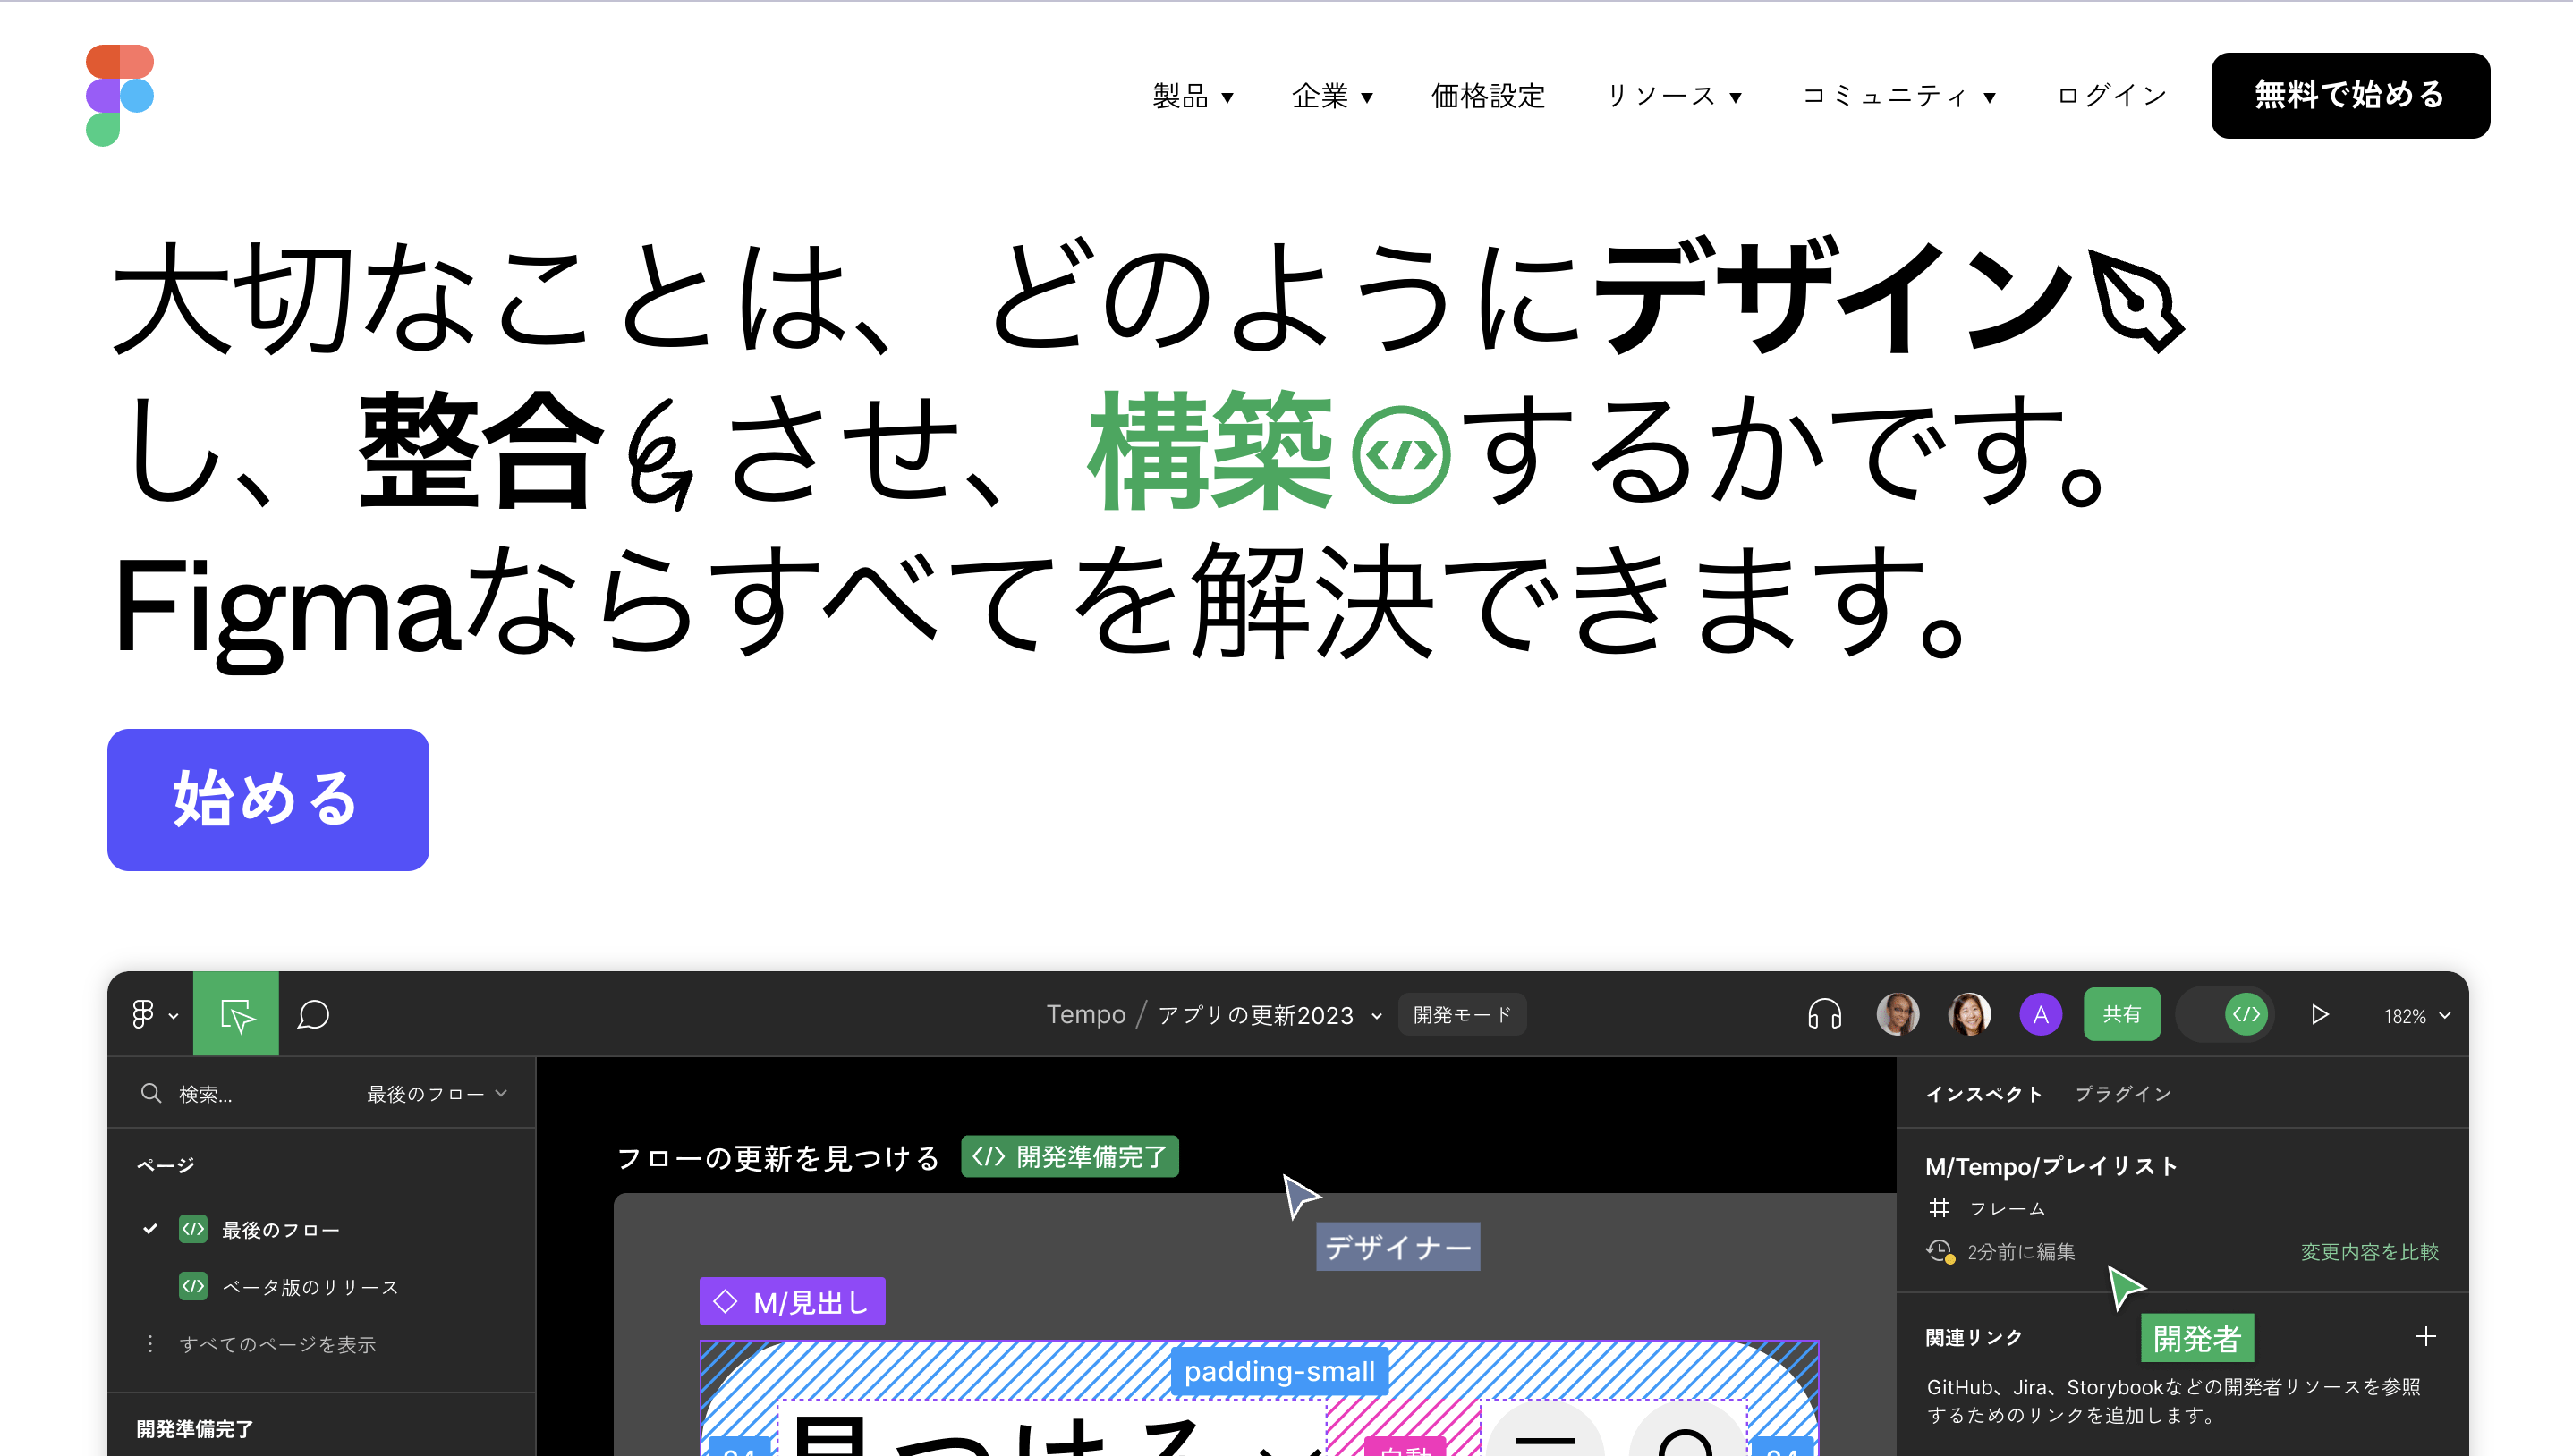Click the pen tool icon after デザイン
Viewport: 2573px width, 1456px height.
[x=2138, y=302]
